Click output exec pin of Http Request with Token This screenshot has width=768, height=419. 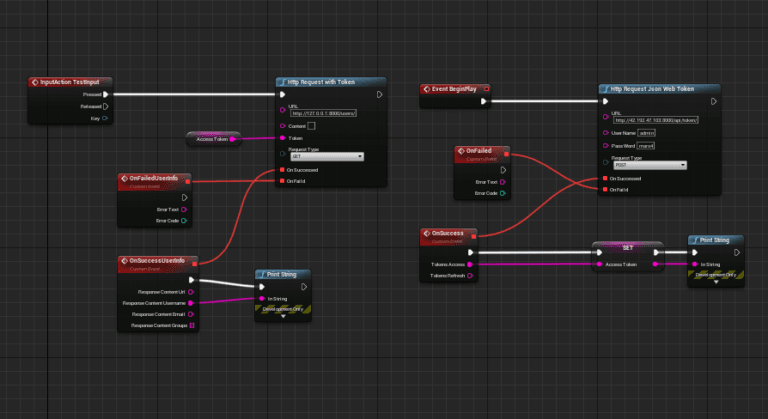(379, 95)
